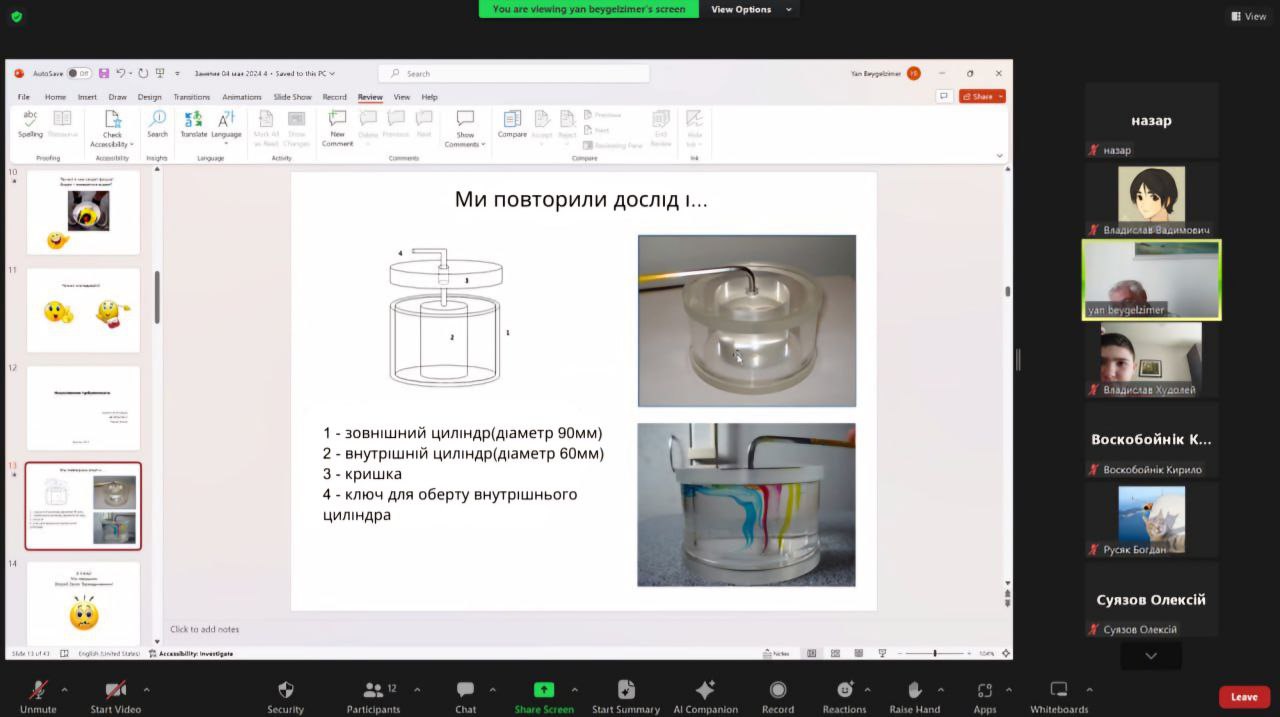Click the Raise Hand icon
Viewport: 1280px width, 717px height.
pos(914,690)
